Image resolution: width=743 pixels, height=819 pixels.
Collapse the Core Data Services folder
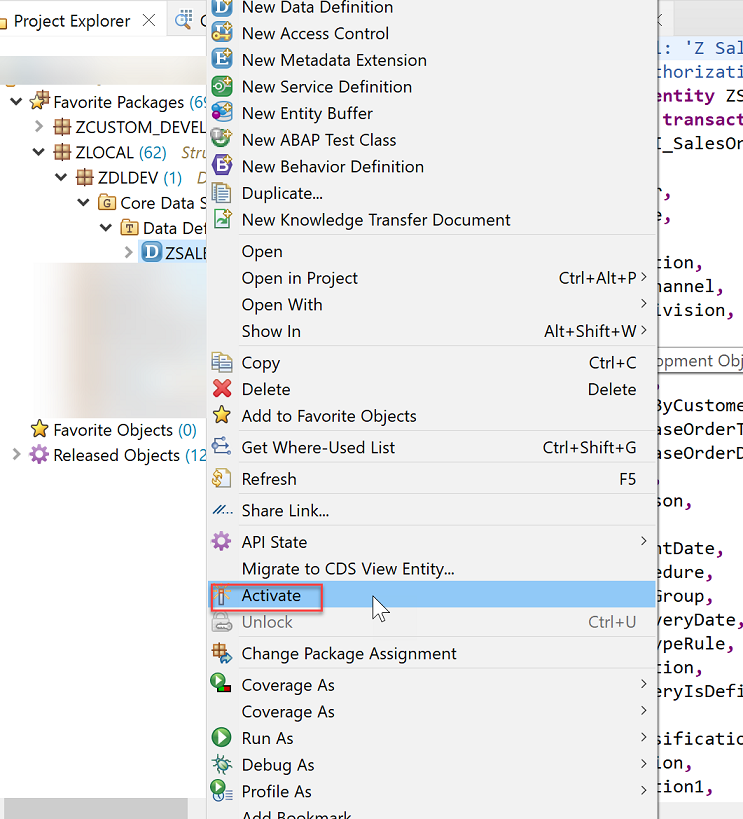point(84,203)
